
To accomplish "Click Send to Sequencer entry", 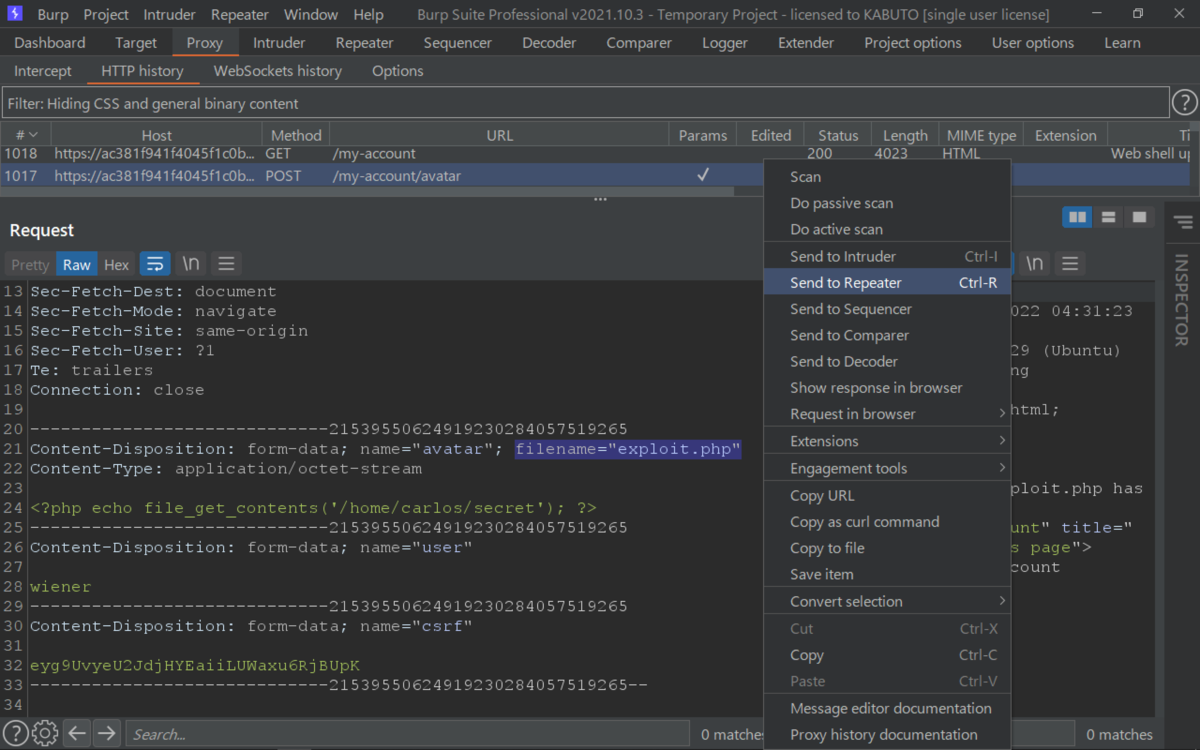I will tap(886, 309).
